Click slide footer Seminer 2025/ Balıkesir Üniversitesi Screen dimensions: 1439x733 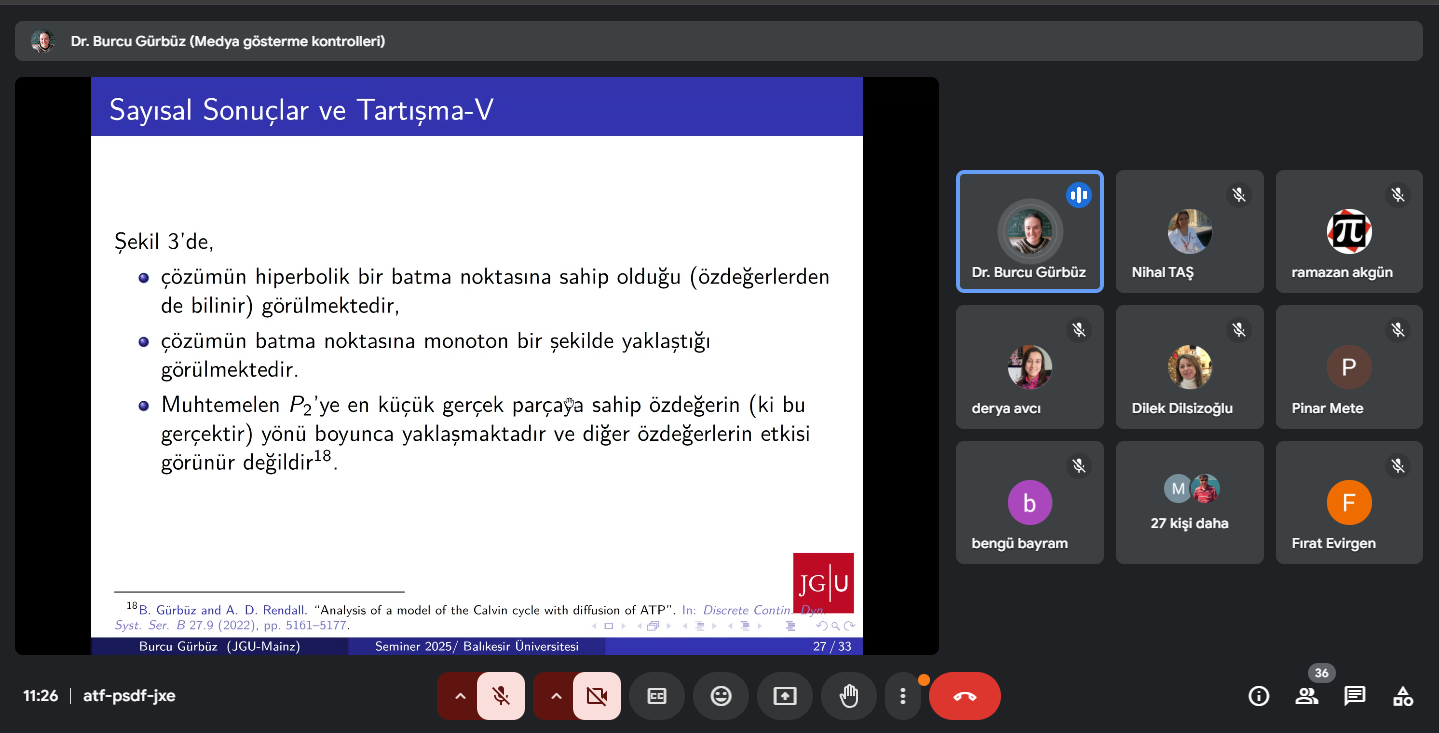click(x=477, y=647)
